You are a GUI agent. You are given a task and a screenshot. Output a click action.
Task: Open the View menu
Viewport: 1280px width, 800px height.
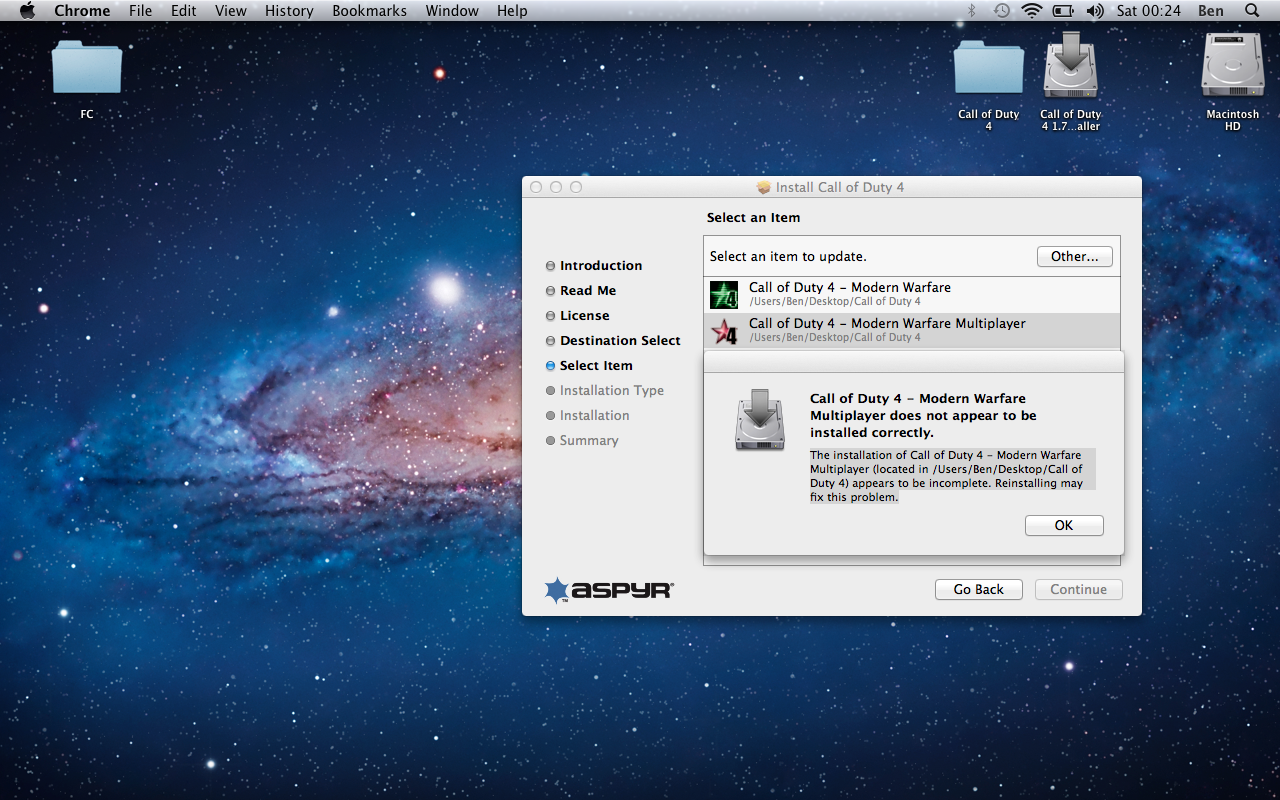pyautogui.click(x=231, y=11)
